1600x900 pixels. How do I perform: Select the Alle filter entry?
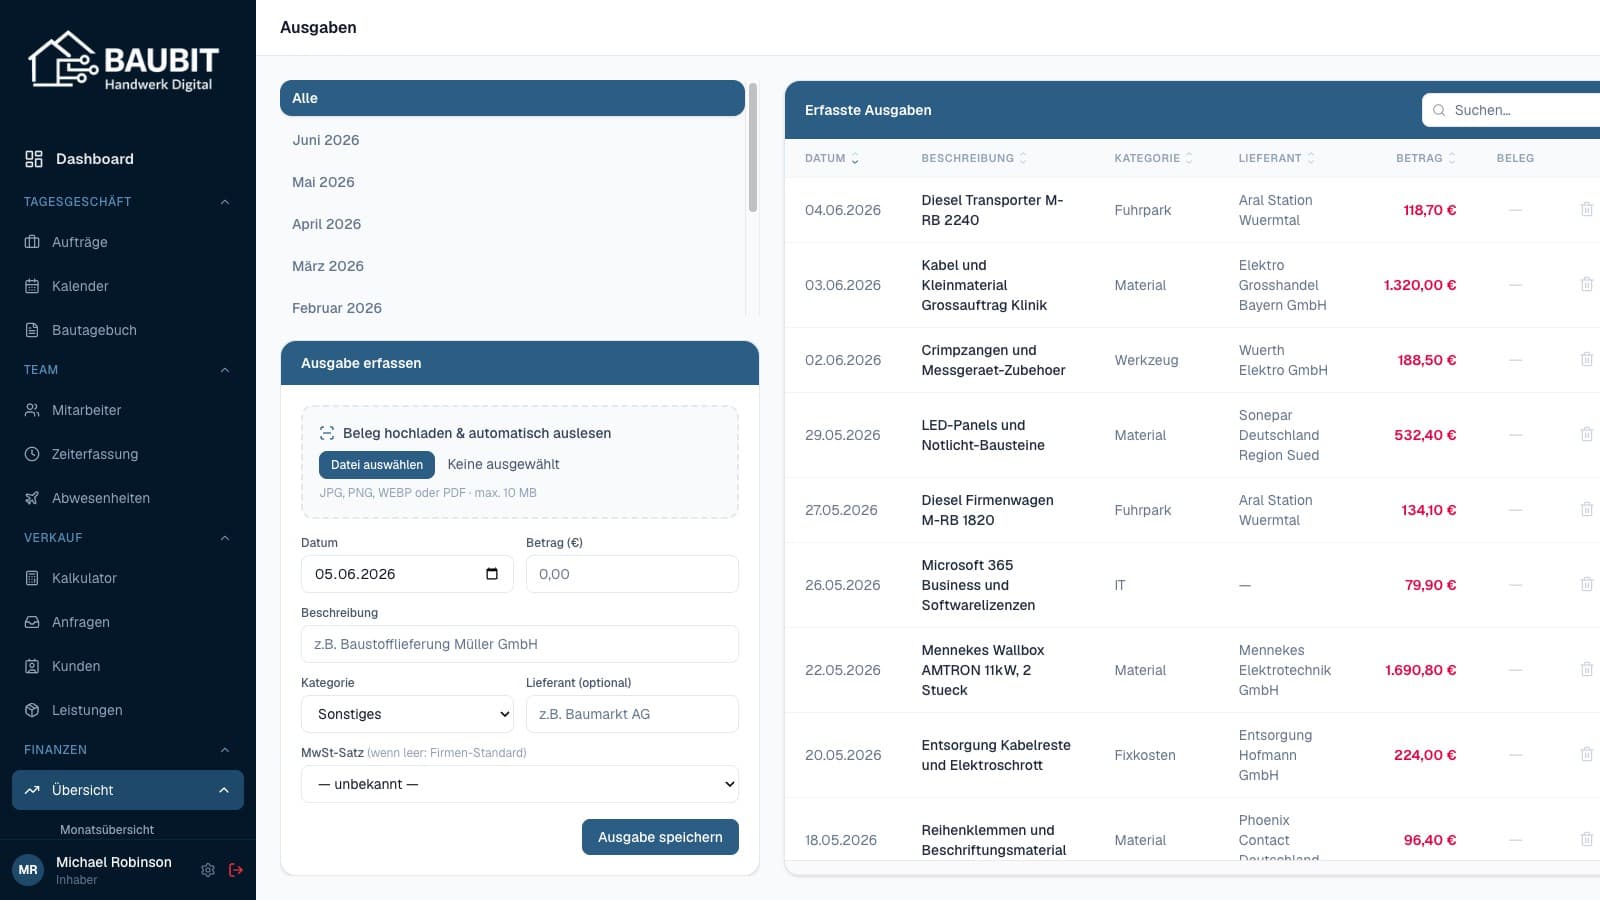[512, 98]
